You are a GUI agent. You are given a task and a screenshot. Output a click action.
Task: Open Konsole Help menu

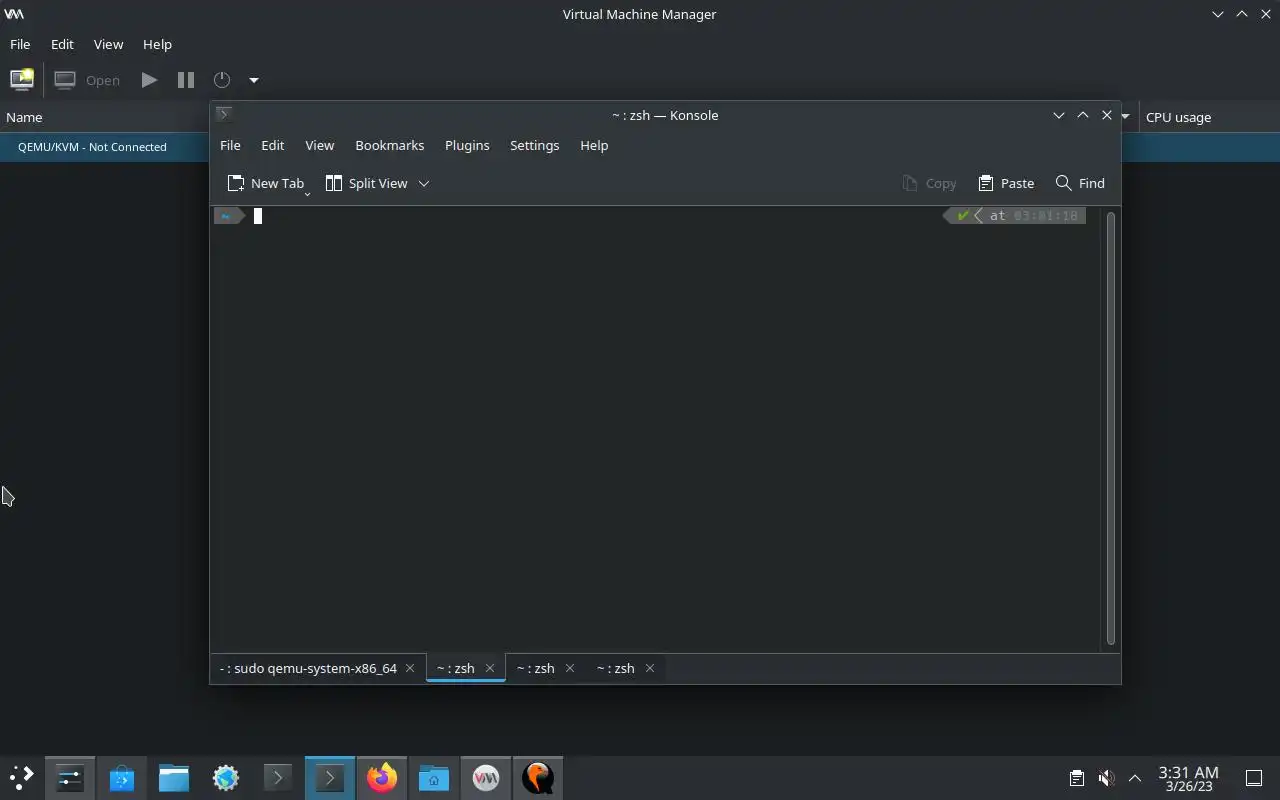[x=594, y=145]
